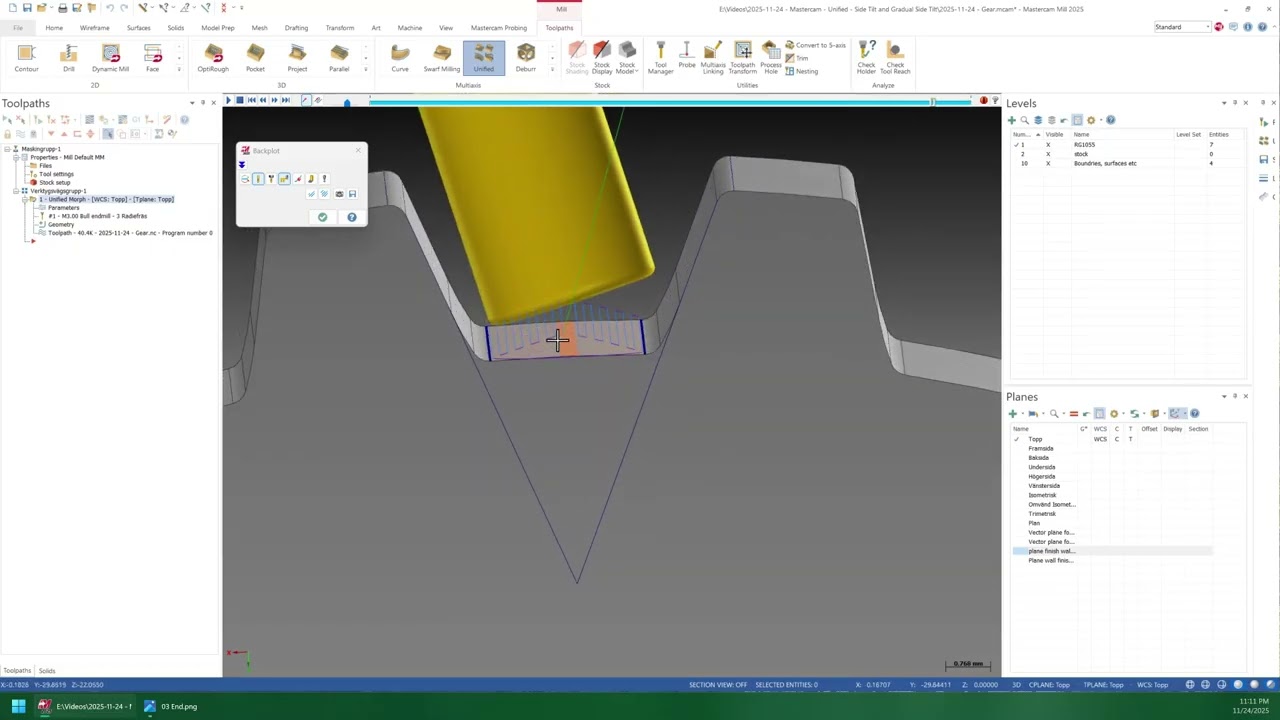This screenshot has height=720, width=1280.
Task: Click the backplot speed slider handle
Action: tap(347, 103)
